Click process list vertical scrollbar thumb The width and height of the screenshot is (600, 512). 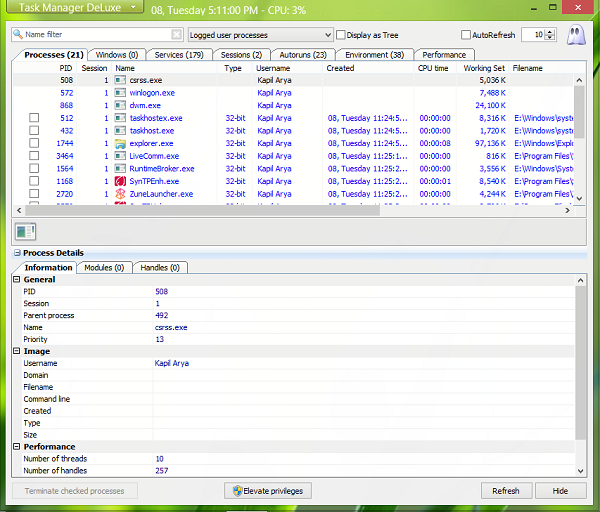(579, 112)
